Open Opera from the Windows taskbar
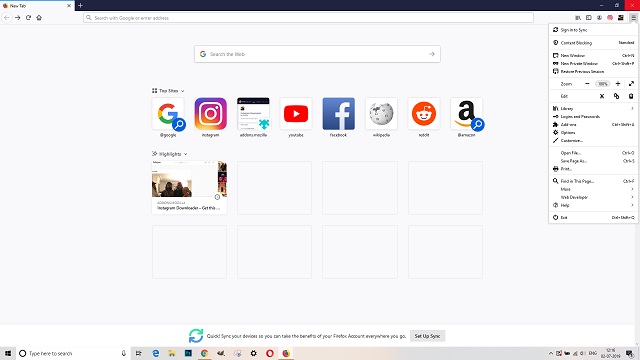 [x=270, y=353]
